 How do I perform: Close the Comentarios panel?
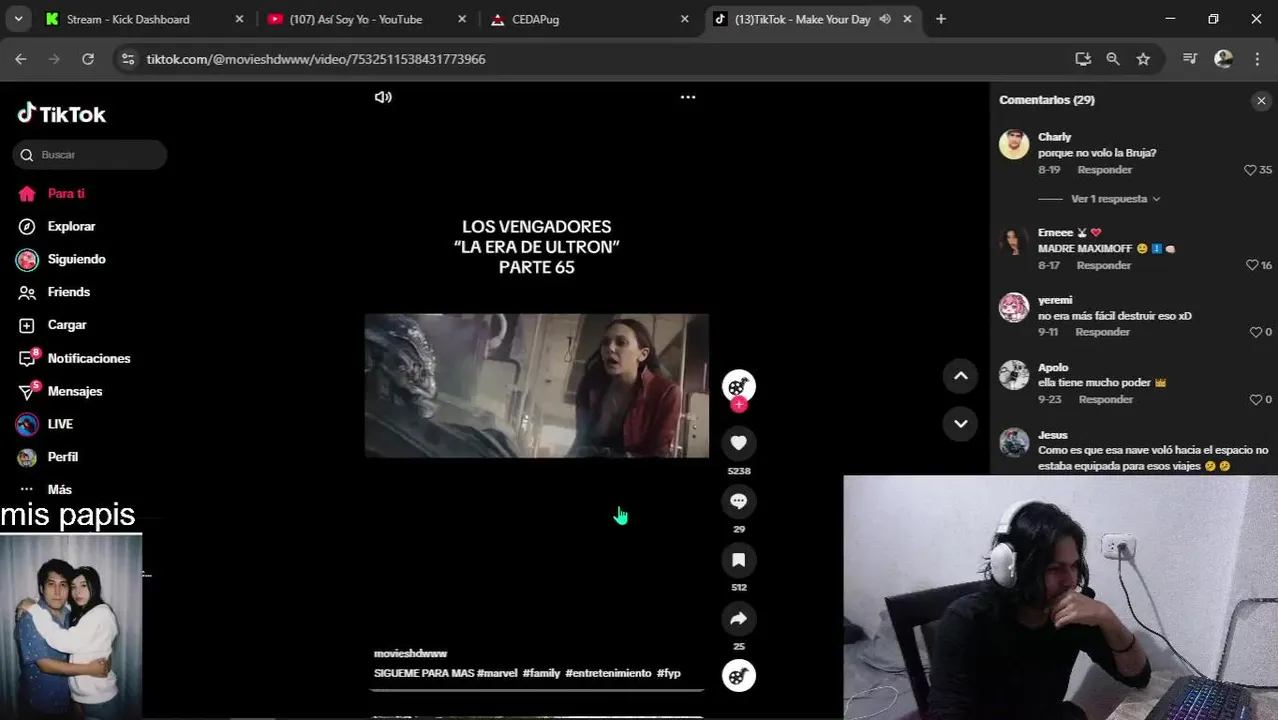(1261, 100)
